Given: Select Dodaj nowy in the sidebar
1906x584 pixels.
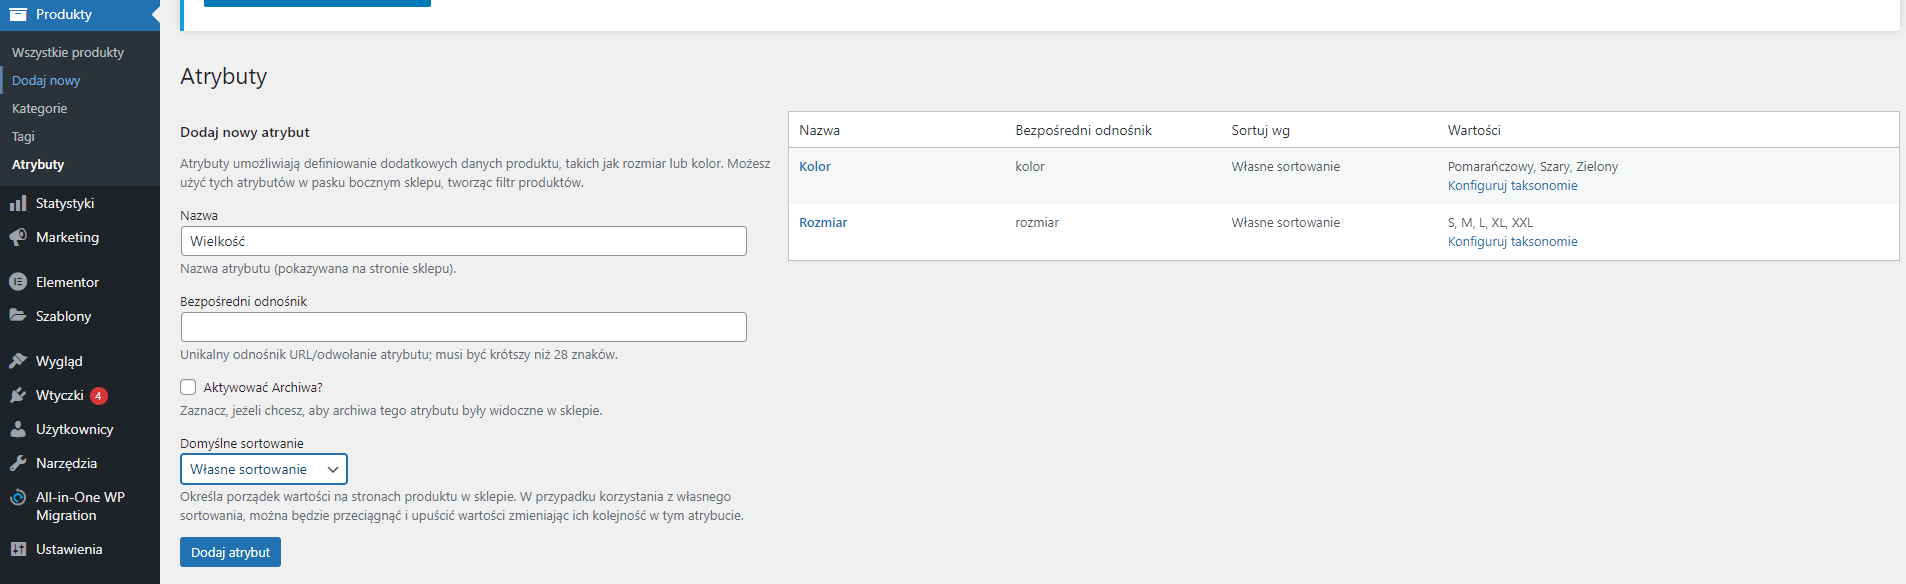Looking at the screenshot, I should tap(46, 80).
